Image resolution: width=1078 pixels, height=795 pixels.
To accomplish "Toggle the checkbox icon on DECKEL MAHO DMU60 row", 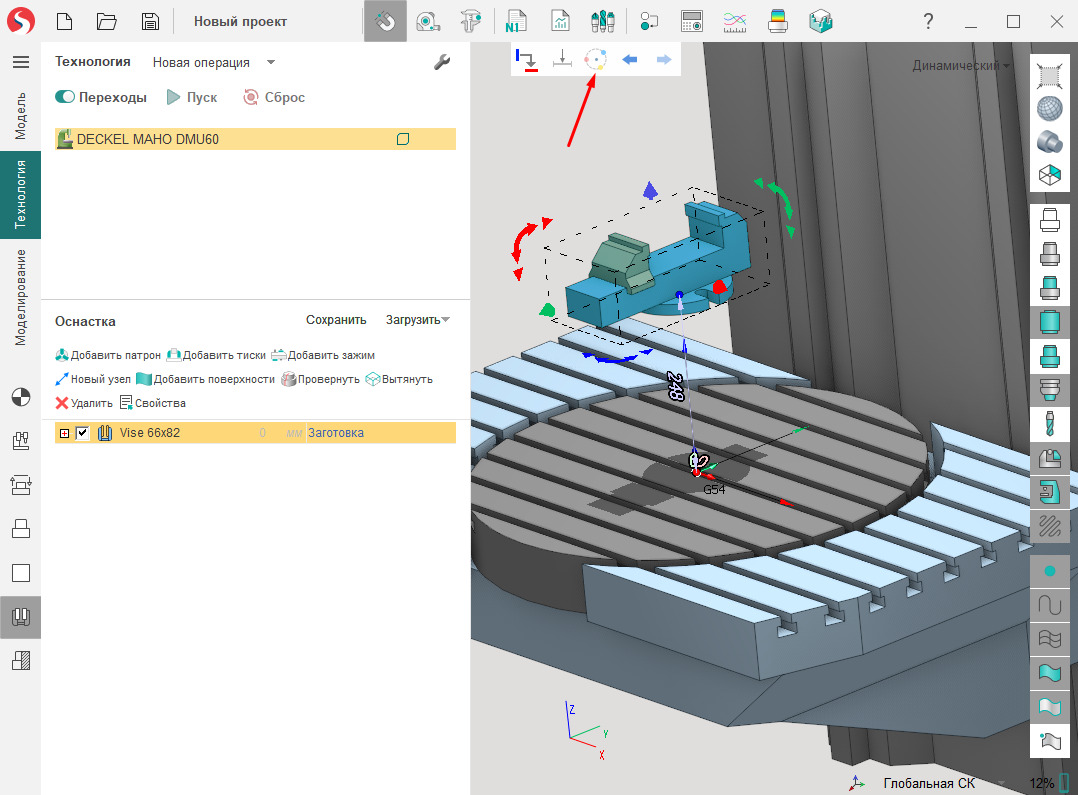I will click(x=403, y=139).
